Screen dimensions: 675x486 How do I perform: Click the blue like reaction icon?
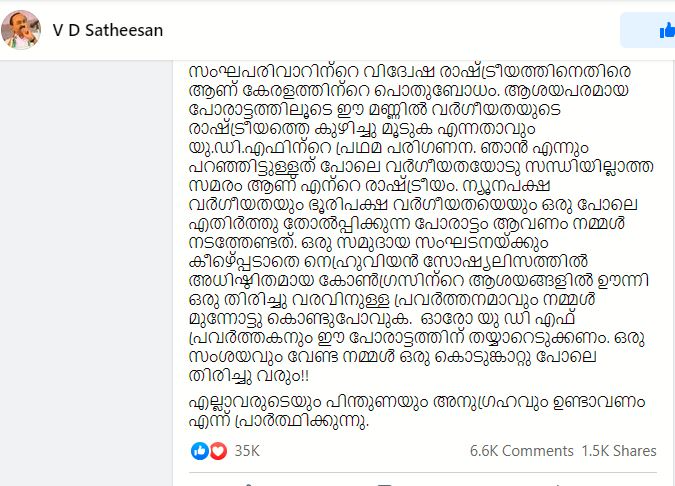click(198, 451)
